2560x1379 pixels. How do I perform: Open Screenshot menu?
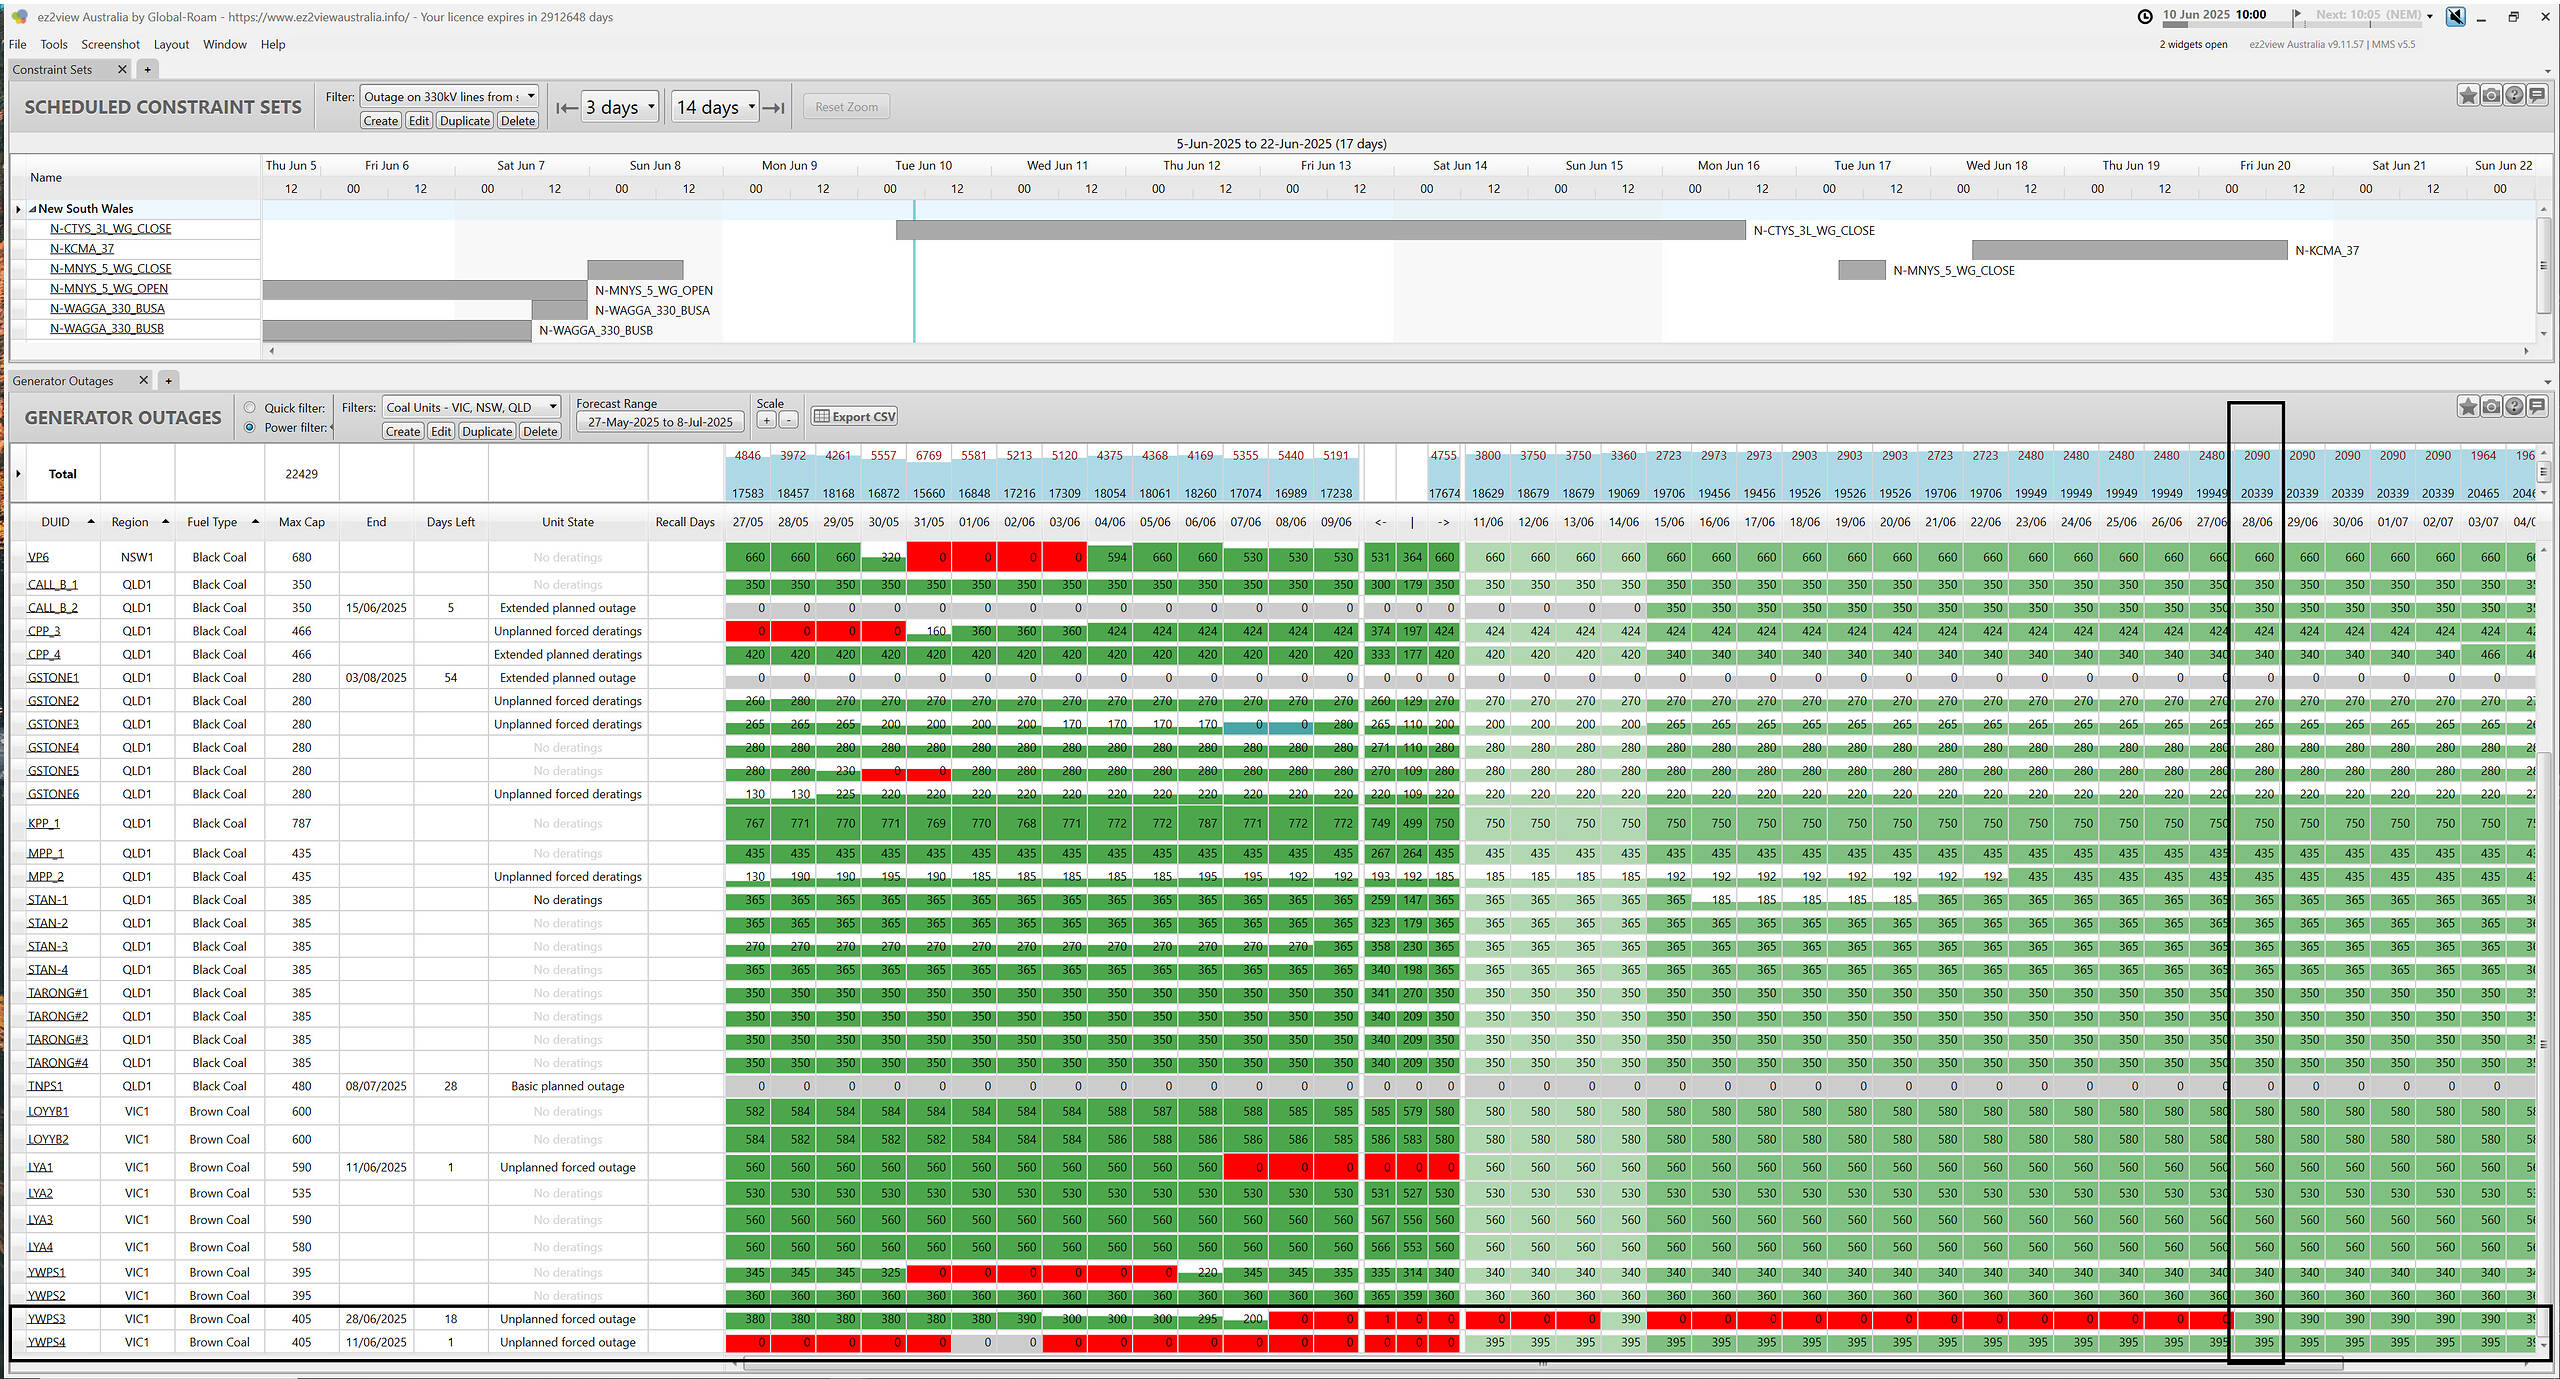(110, 44)
